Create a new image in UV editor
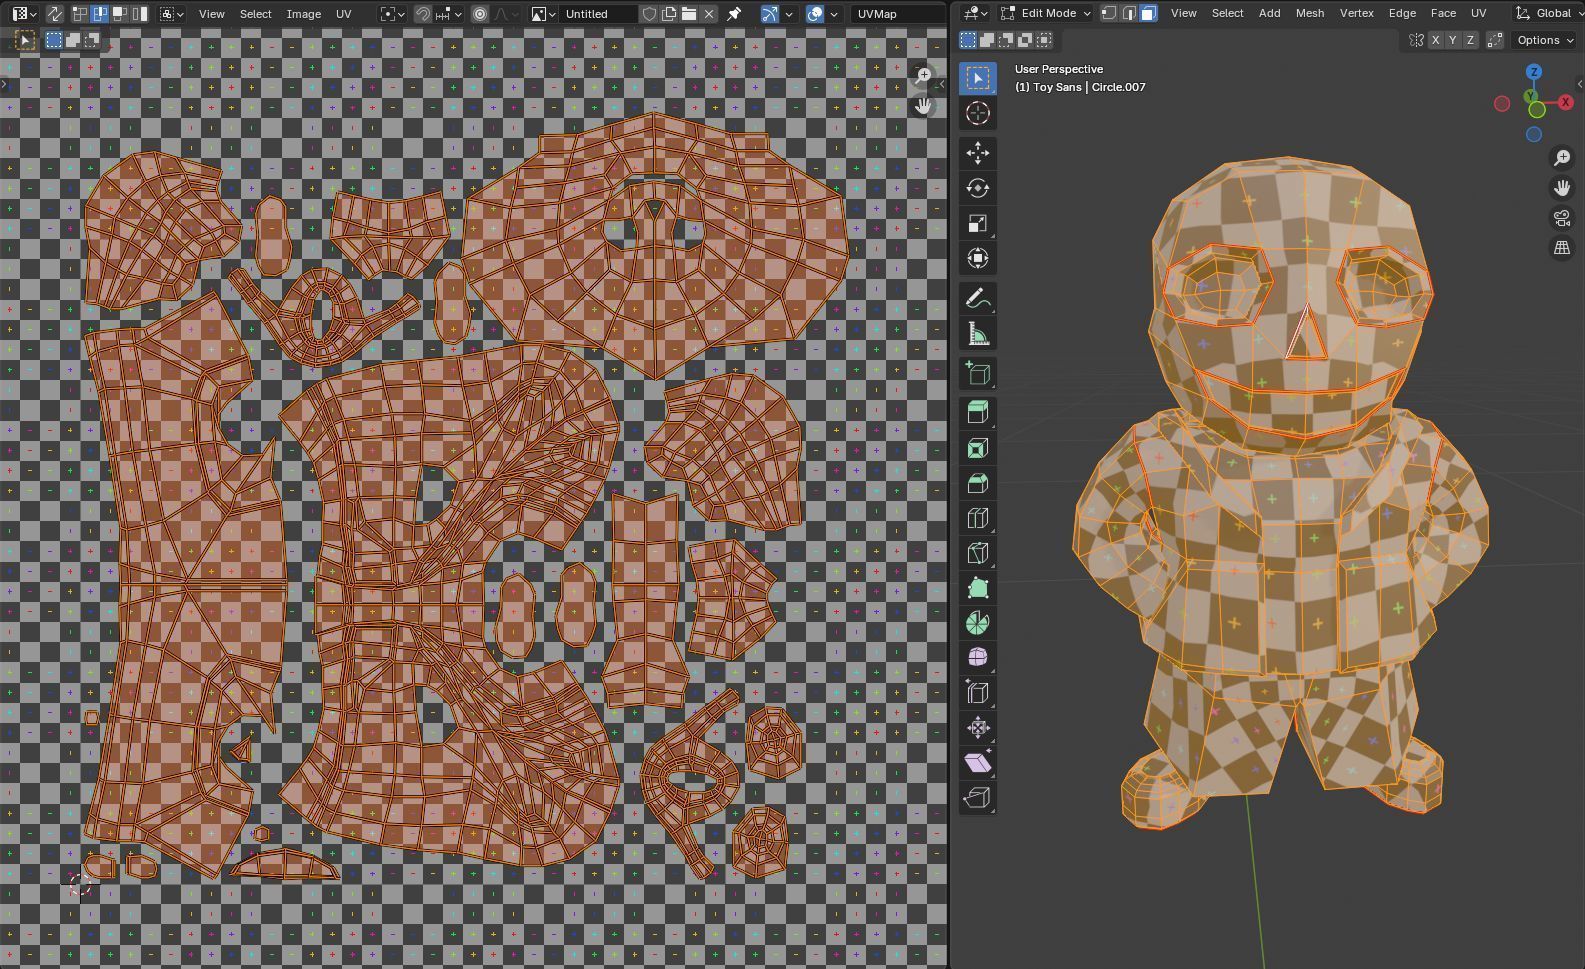This screenshot has height=969, width=1585. pos(669,14)
